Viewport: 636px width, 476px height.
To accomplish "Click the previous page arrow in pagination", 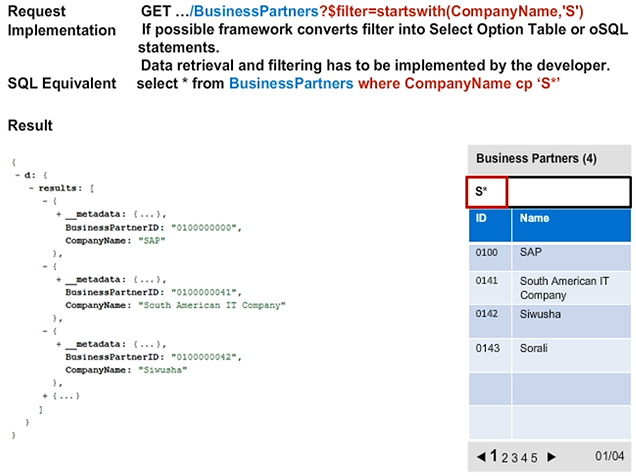I will 480,457.
